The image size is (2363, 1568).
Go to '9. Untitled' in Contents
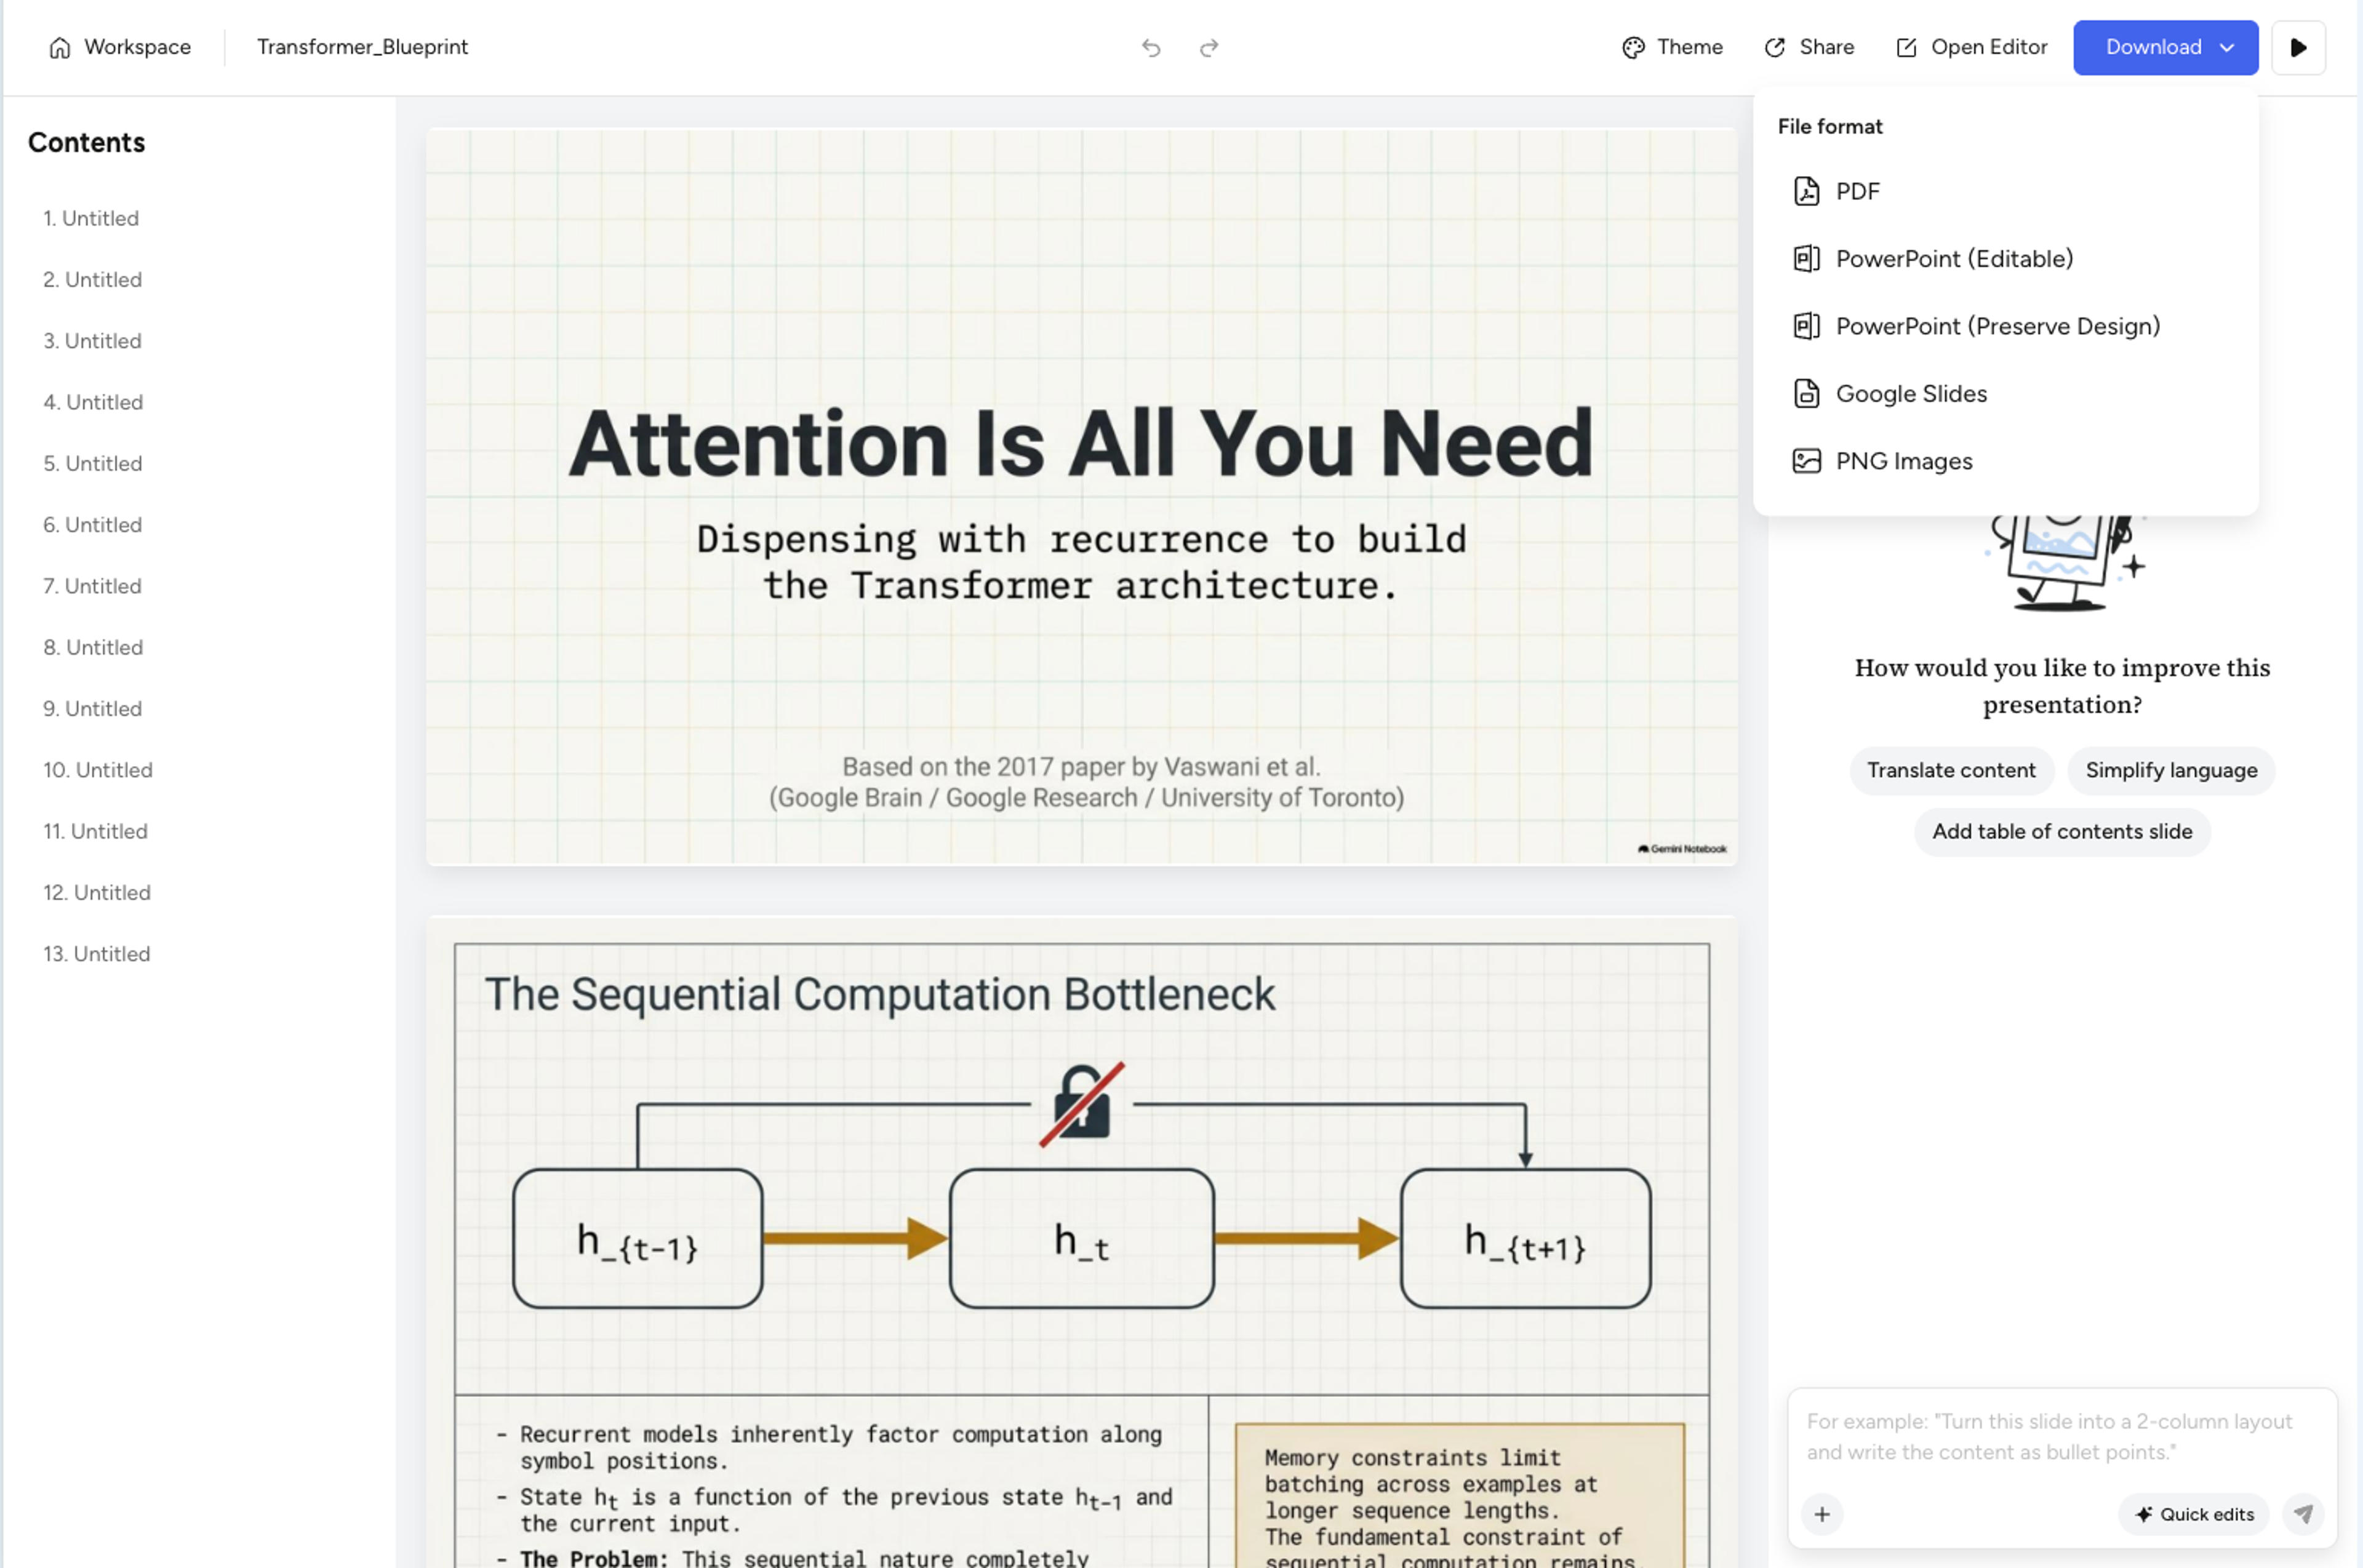92,709
